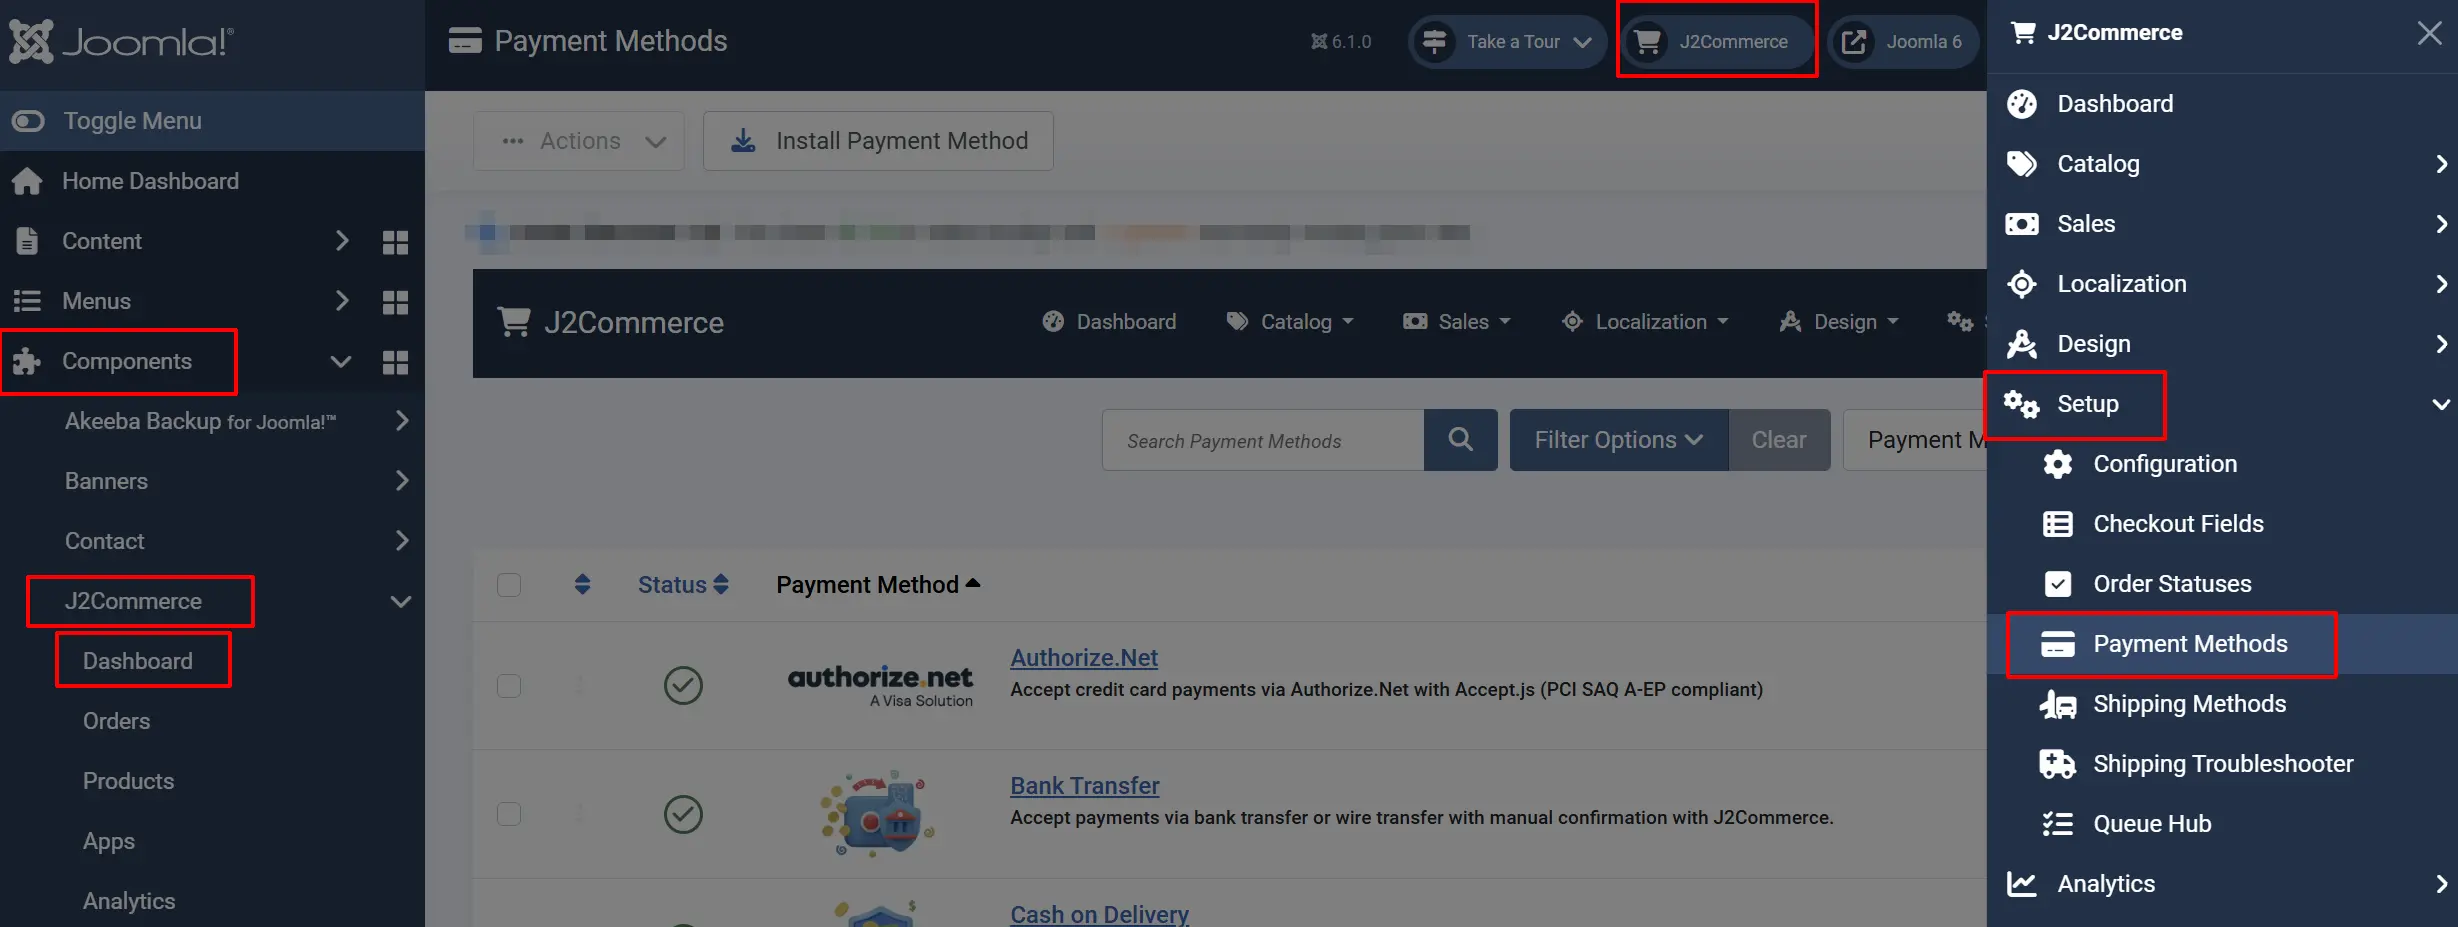The width and height of the screenshot is (2458, 927).
Task: Click the Clear filter button
Action: [1779, 440]
